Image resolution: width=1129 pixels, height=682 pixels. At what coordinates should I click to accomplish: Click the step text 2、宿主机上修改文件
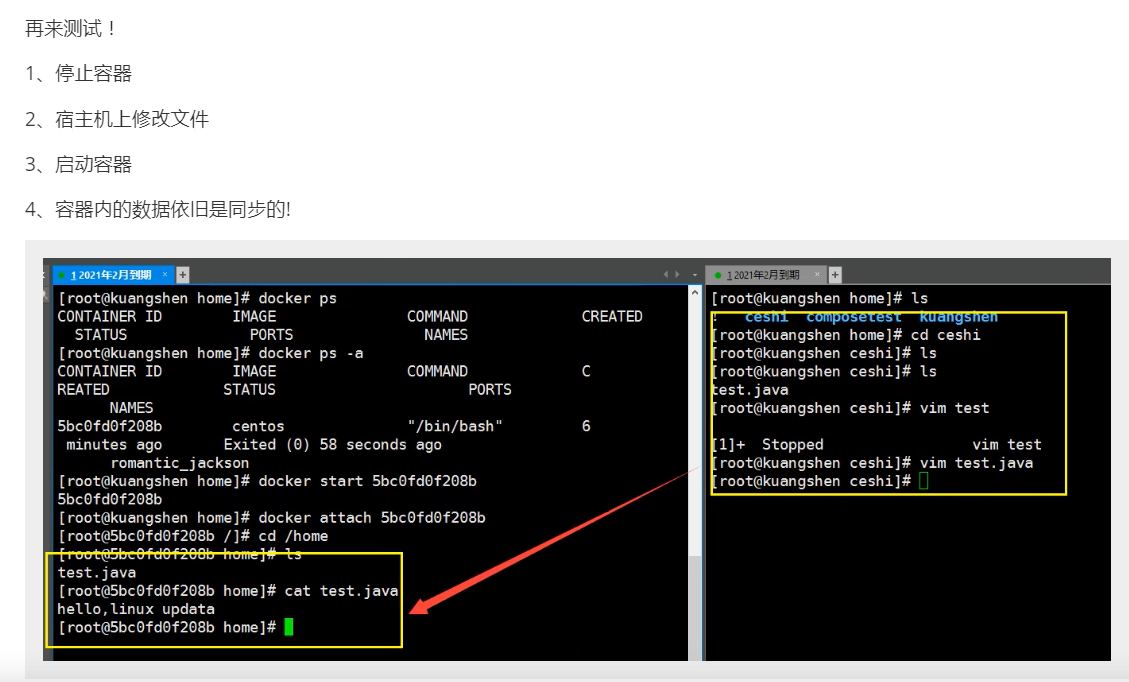[x=117, y=119]
